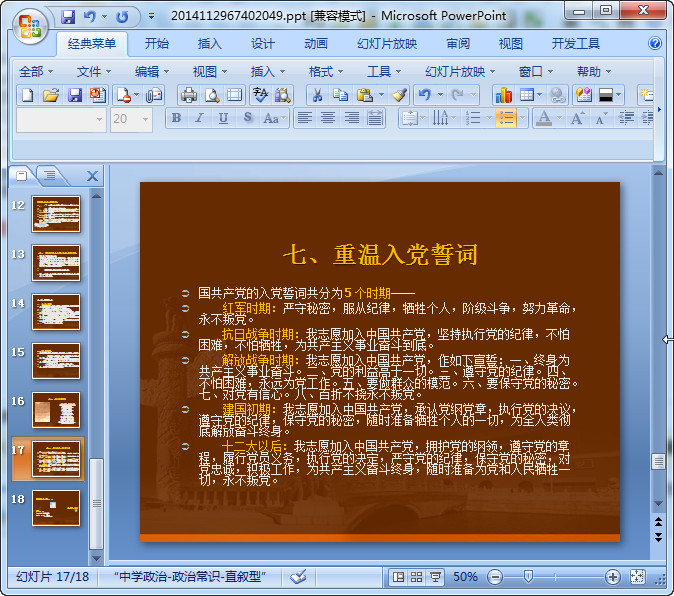Copy selection using the copy icon
The height and width of the screenshot is (596, 674).
pos(340,95)
